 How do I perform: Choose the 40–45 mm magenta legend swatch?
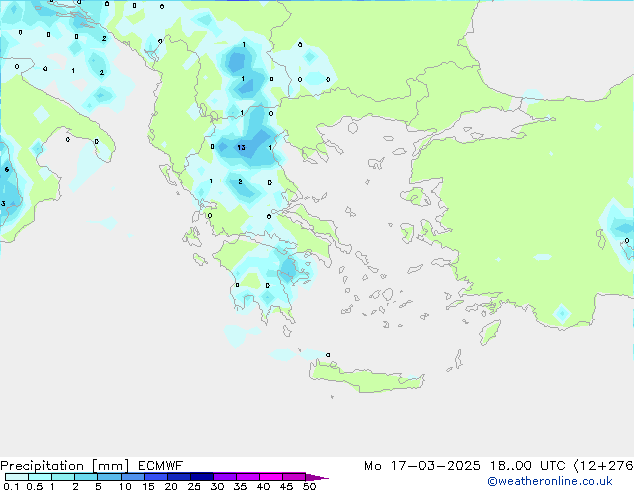271,477
